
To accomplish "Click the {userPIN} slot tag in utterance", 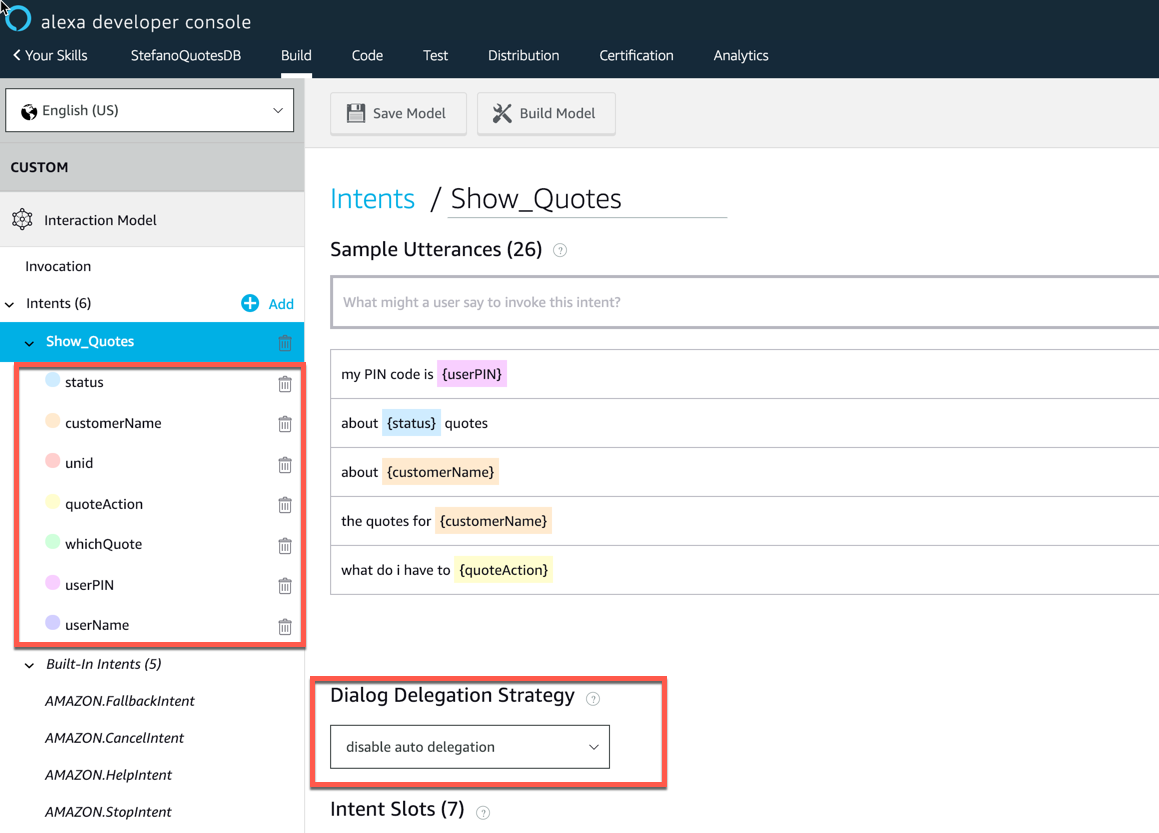I will pos(472,374).
